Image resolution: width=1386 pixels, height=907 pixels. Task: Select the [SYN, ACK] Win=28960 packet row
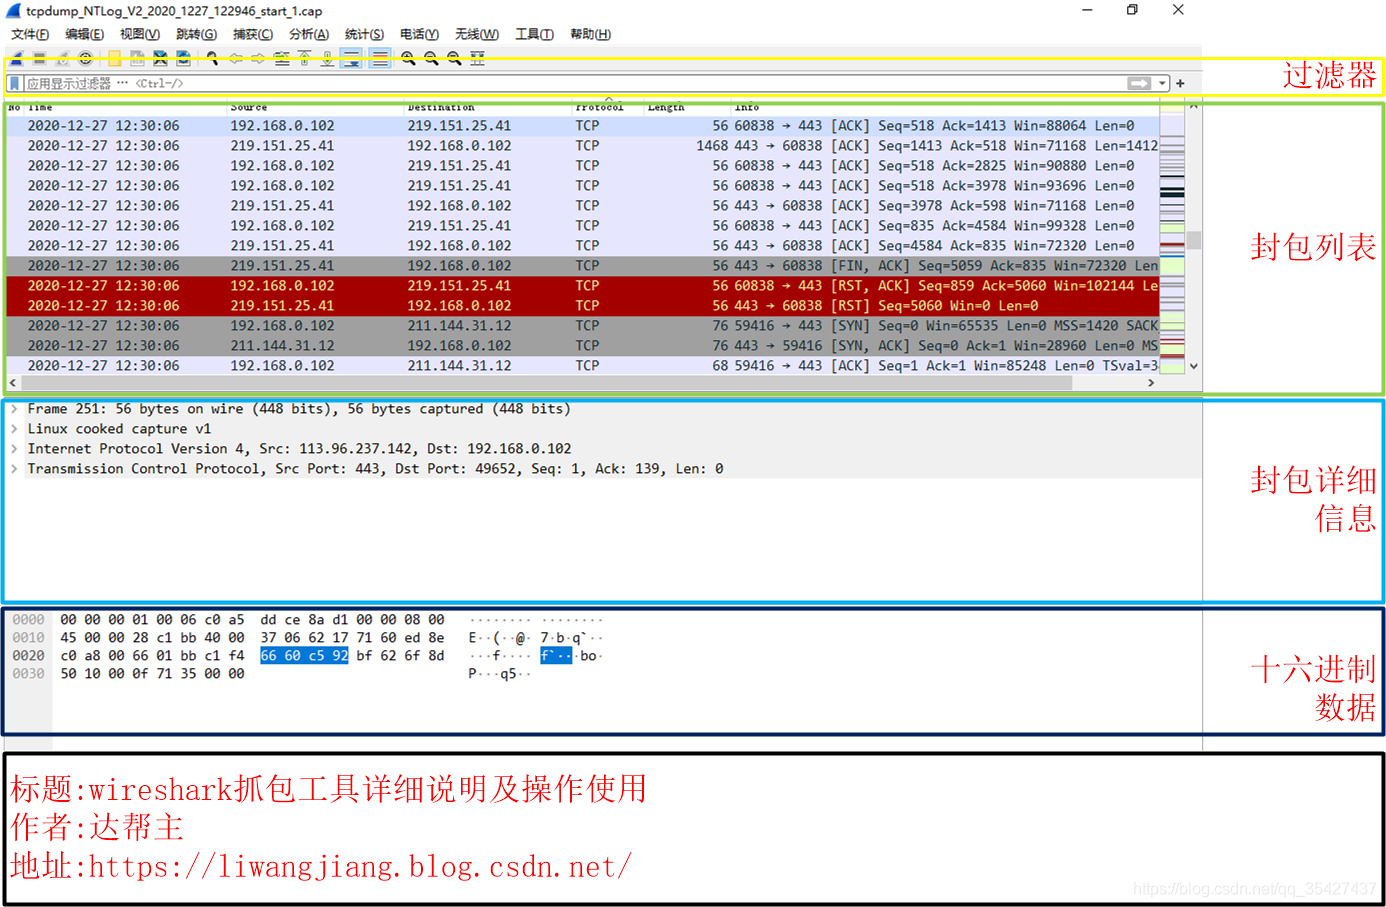point(582,346)
